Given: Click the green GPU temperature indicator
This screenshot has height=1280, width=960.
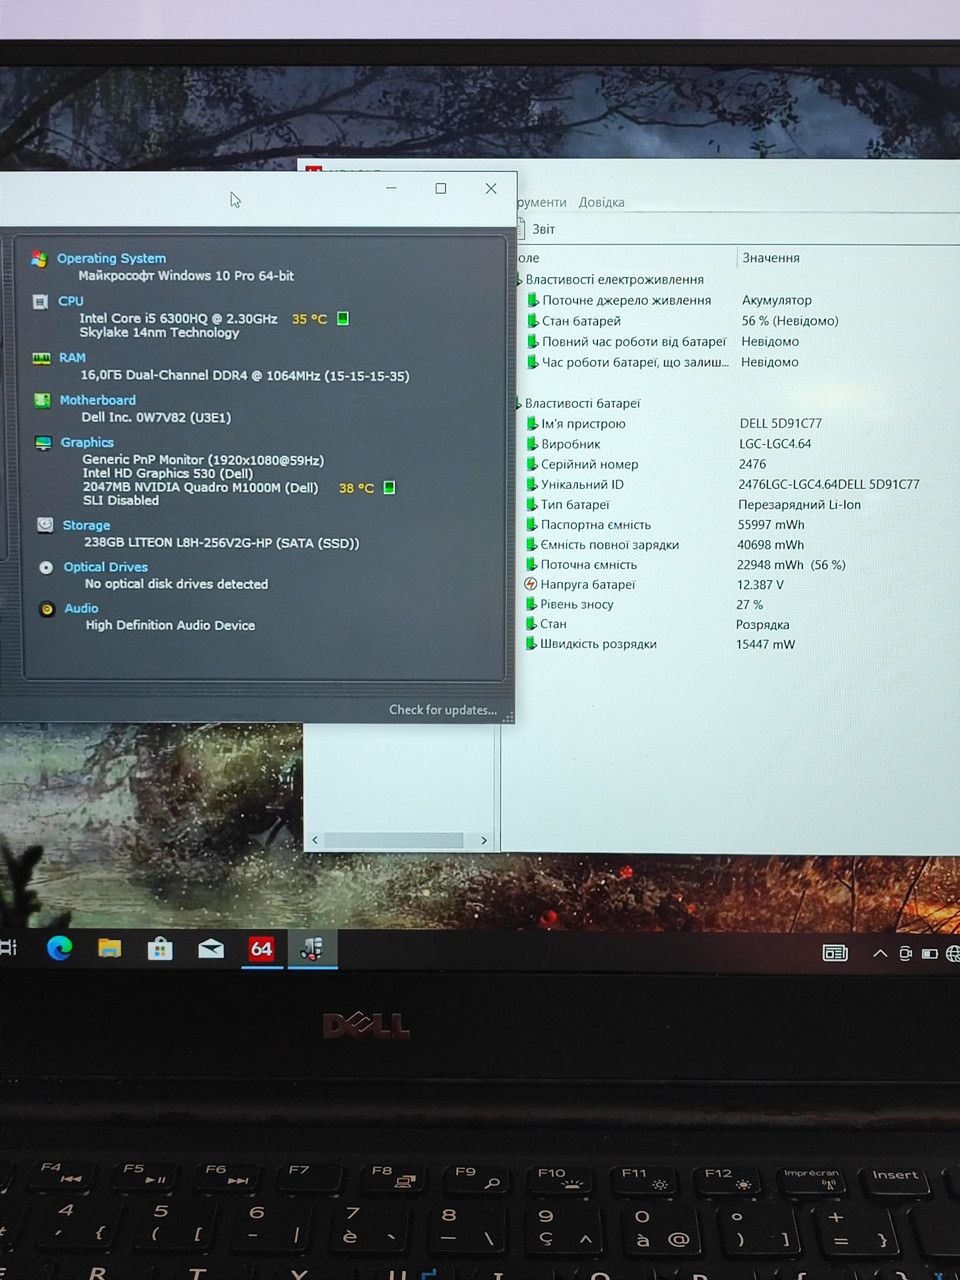Looking at the screenshot, I should (390, 487).
